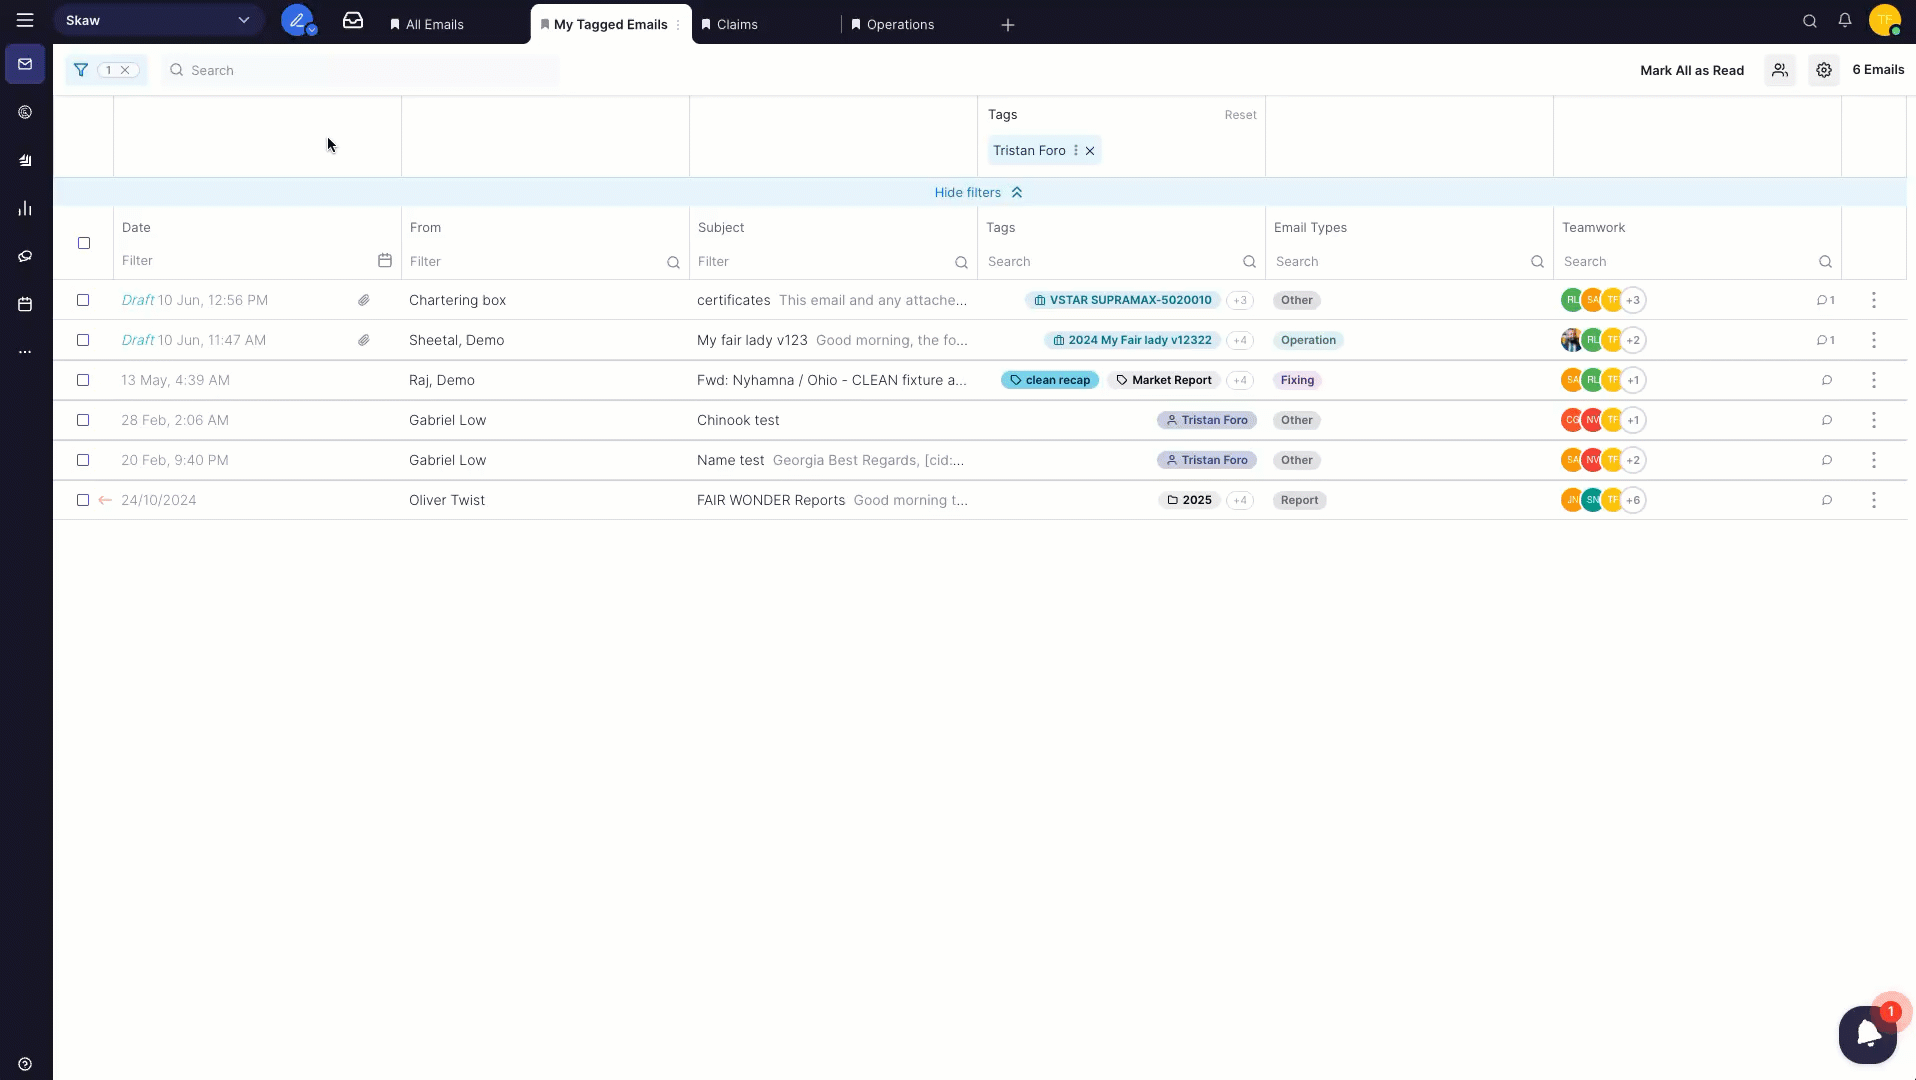Select the Chartering box email checkbox
The image size is (1916, 1080).
point(83,300)
